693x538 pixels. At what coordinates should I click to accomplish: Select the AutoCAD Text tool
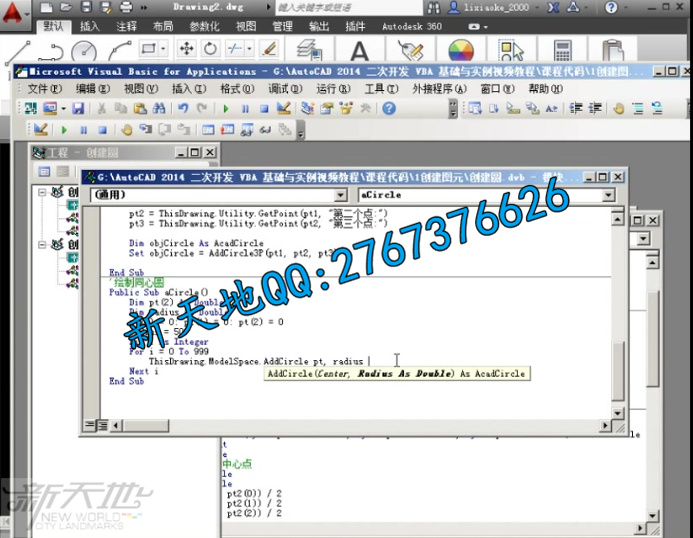point(359,50)
